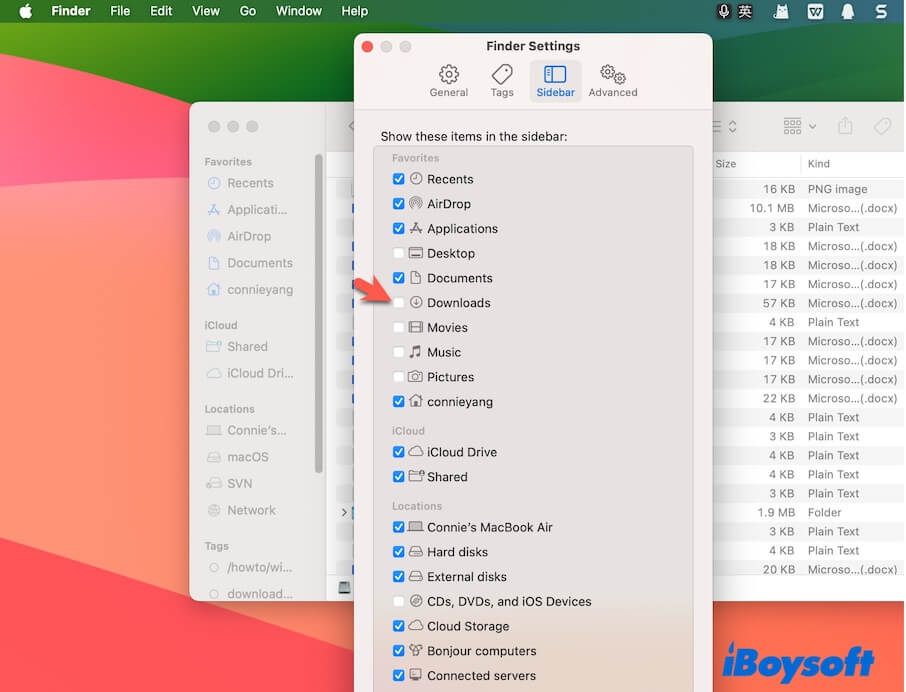Check the Movies item checkbox

[398, 327]
